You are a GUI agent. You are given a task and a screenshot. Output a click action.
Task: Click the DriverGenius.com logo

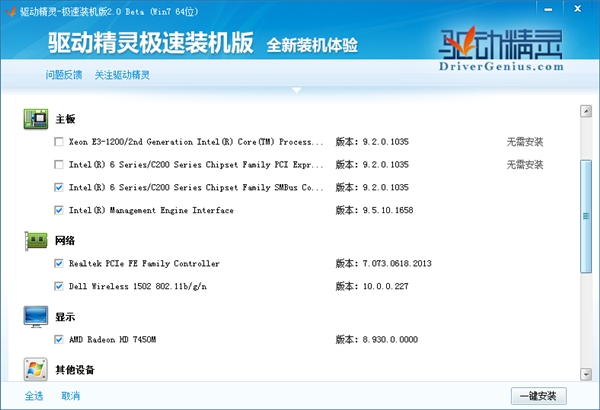(x=501, y=49)
